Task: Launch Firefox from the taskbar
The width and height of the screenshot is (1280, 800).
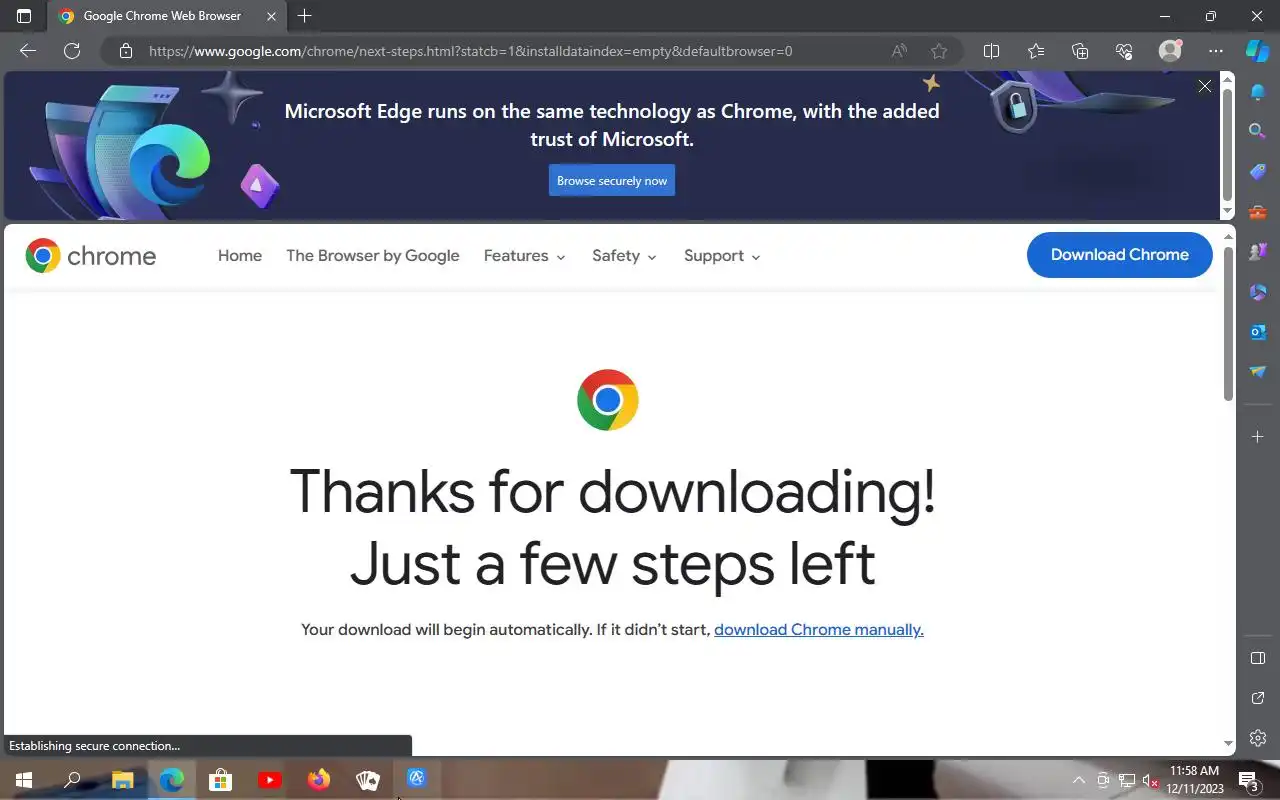Action: click(x=318, y=780)
